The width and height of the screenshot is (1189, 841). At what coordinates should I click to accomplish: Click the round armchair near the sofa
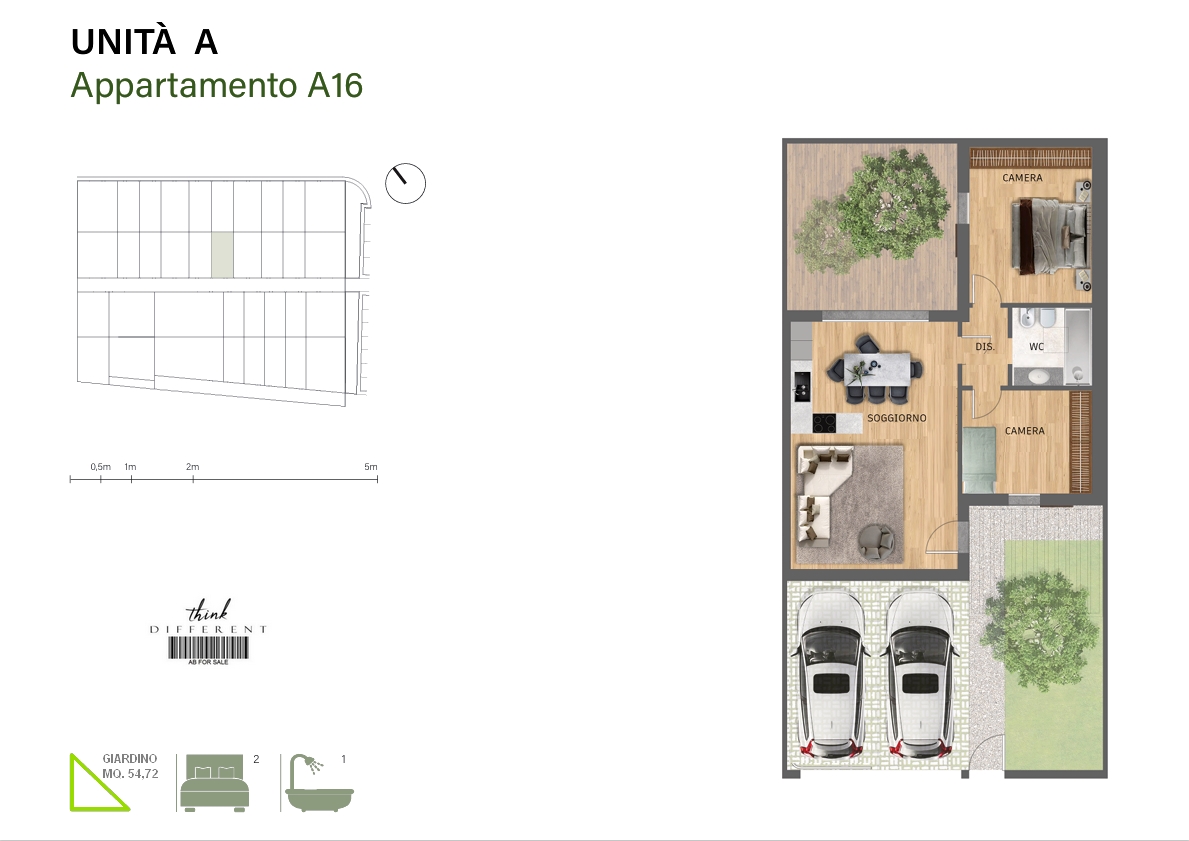pos(878,540)
